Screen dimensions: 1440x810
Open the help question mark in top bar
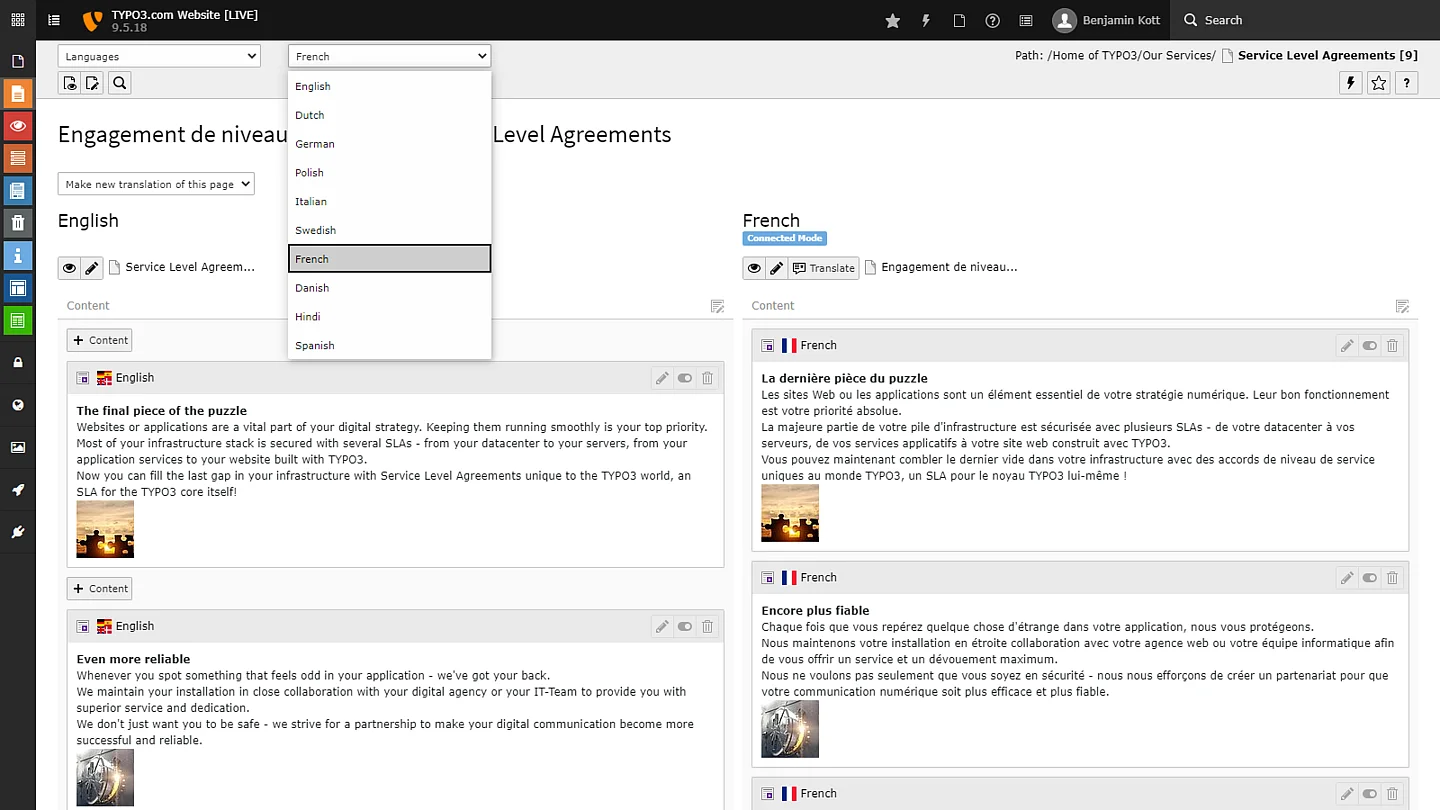click(x=992, y=20)
